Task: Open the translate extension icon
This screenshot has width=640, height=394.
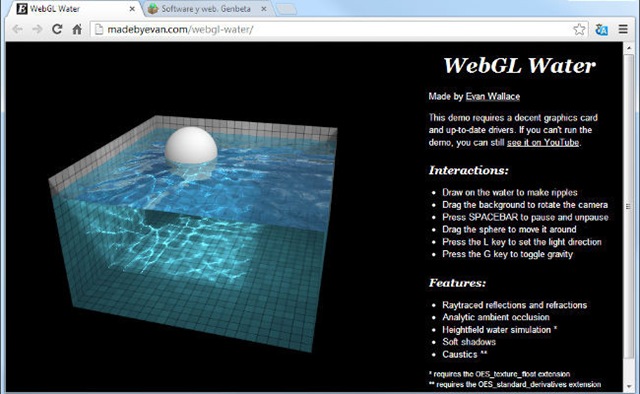Action: (601, 29)
